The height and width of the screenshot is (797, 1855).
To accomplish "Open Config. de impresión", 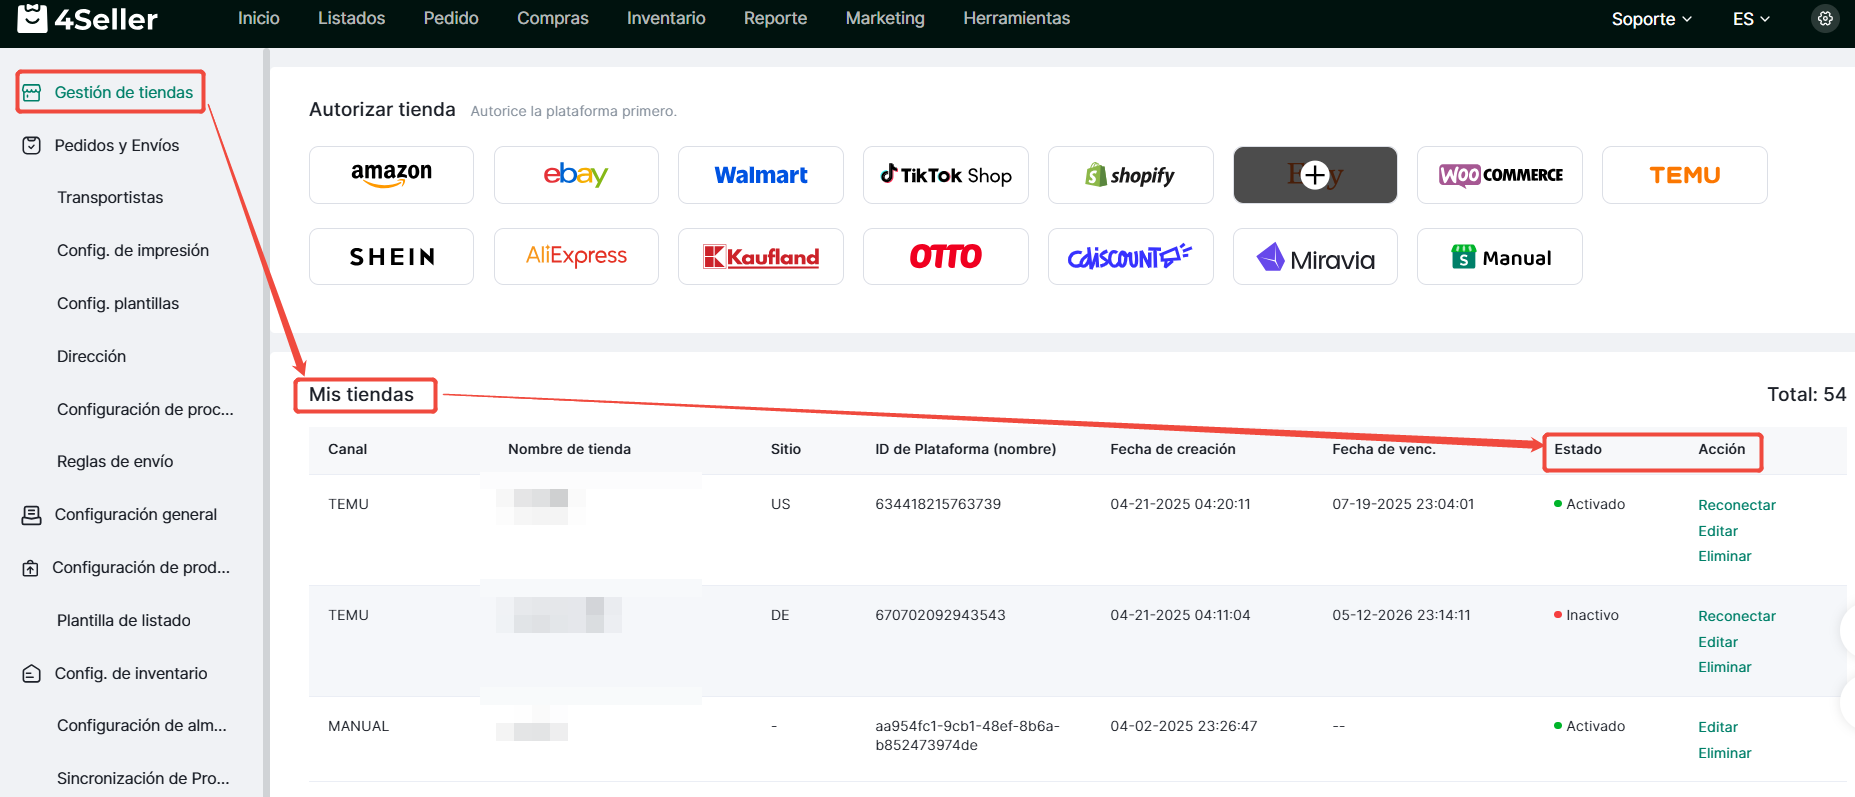I will (x=133, y=250).
